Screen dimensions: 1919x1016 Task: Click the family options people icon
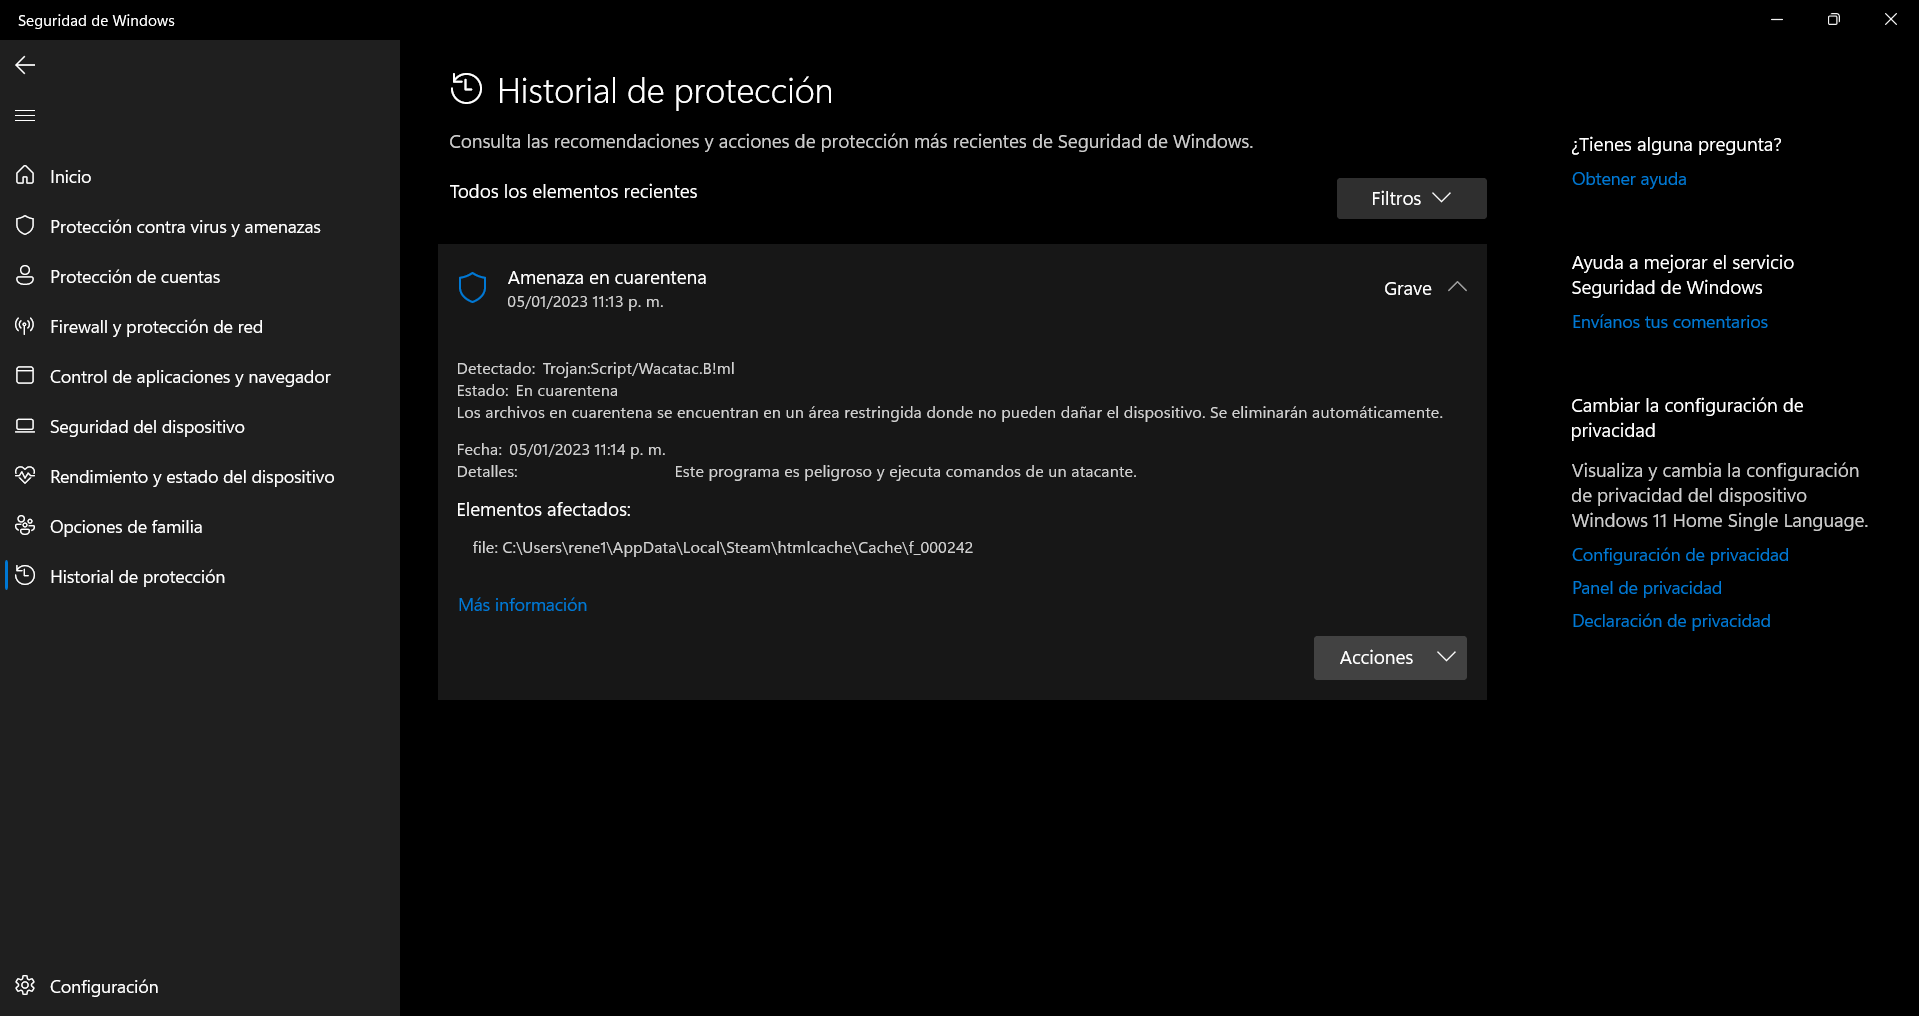(x=25, y=525)
